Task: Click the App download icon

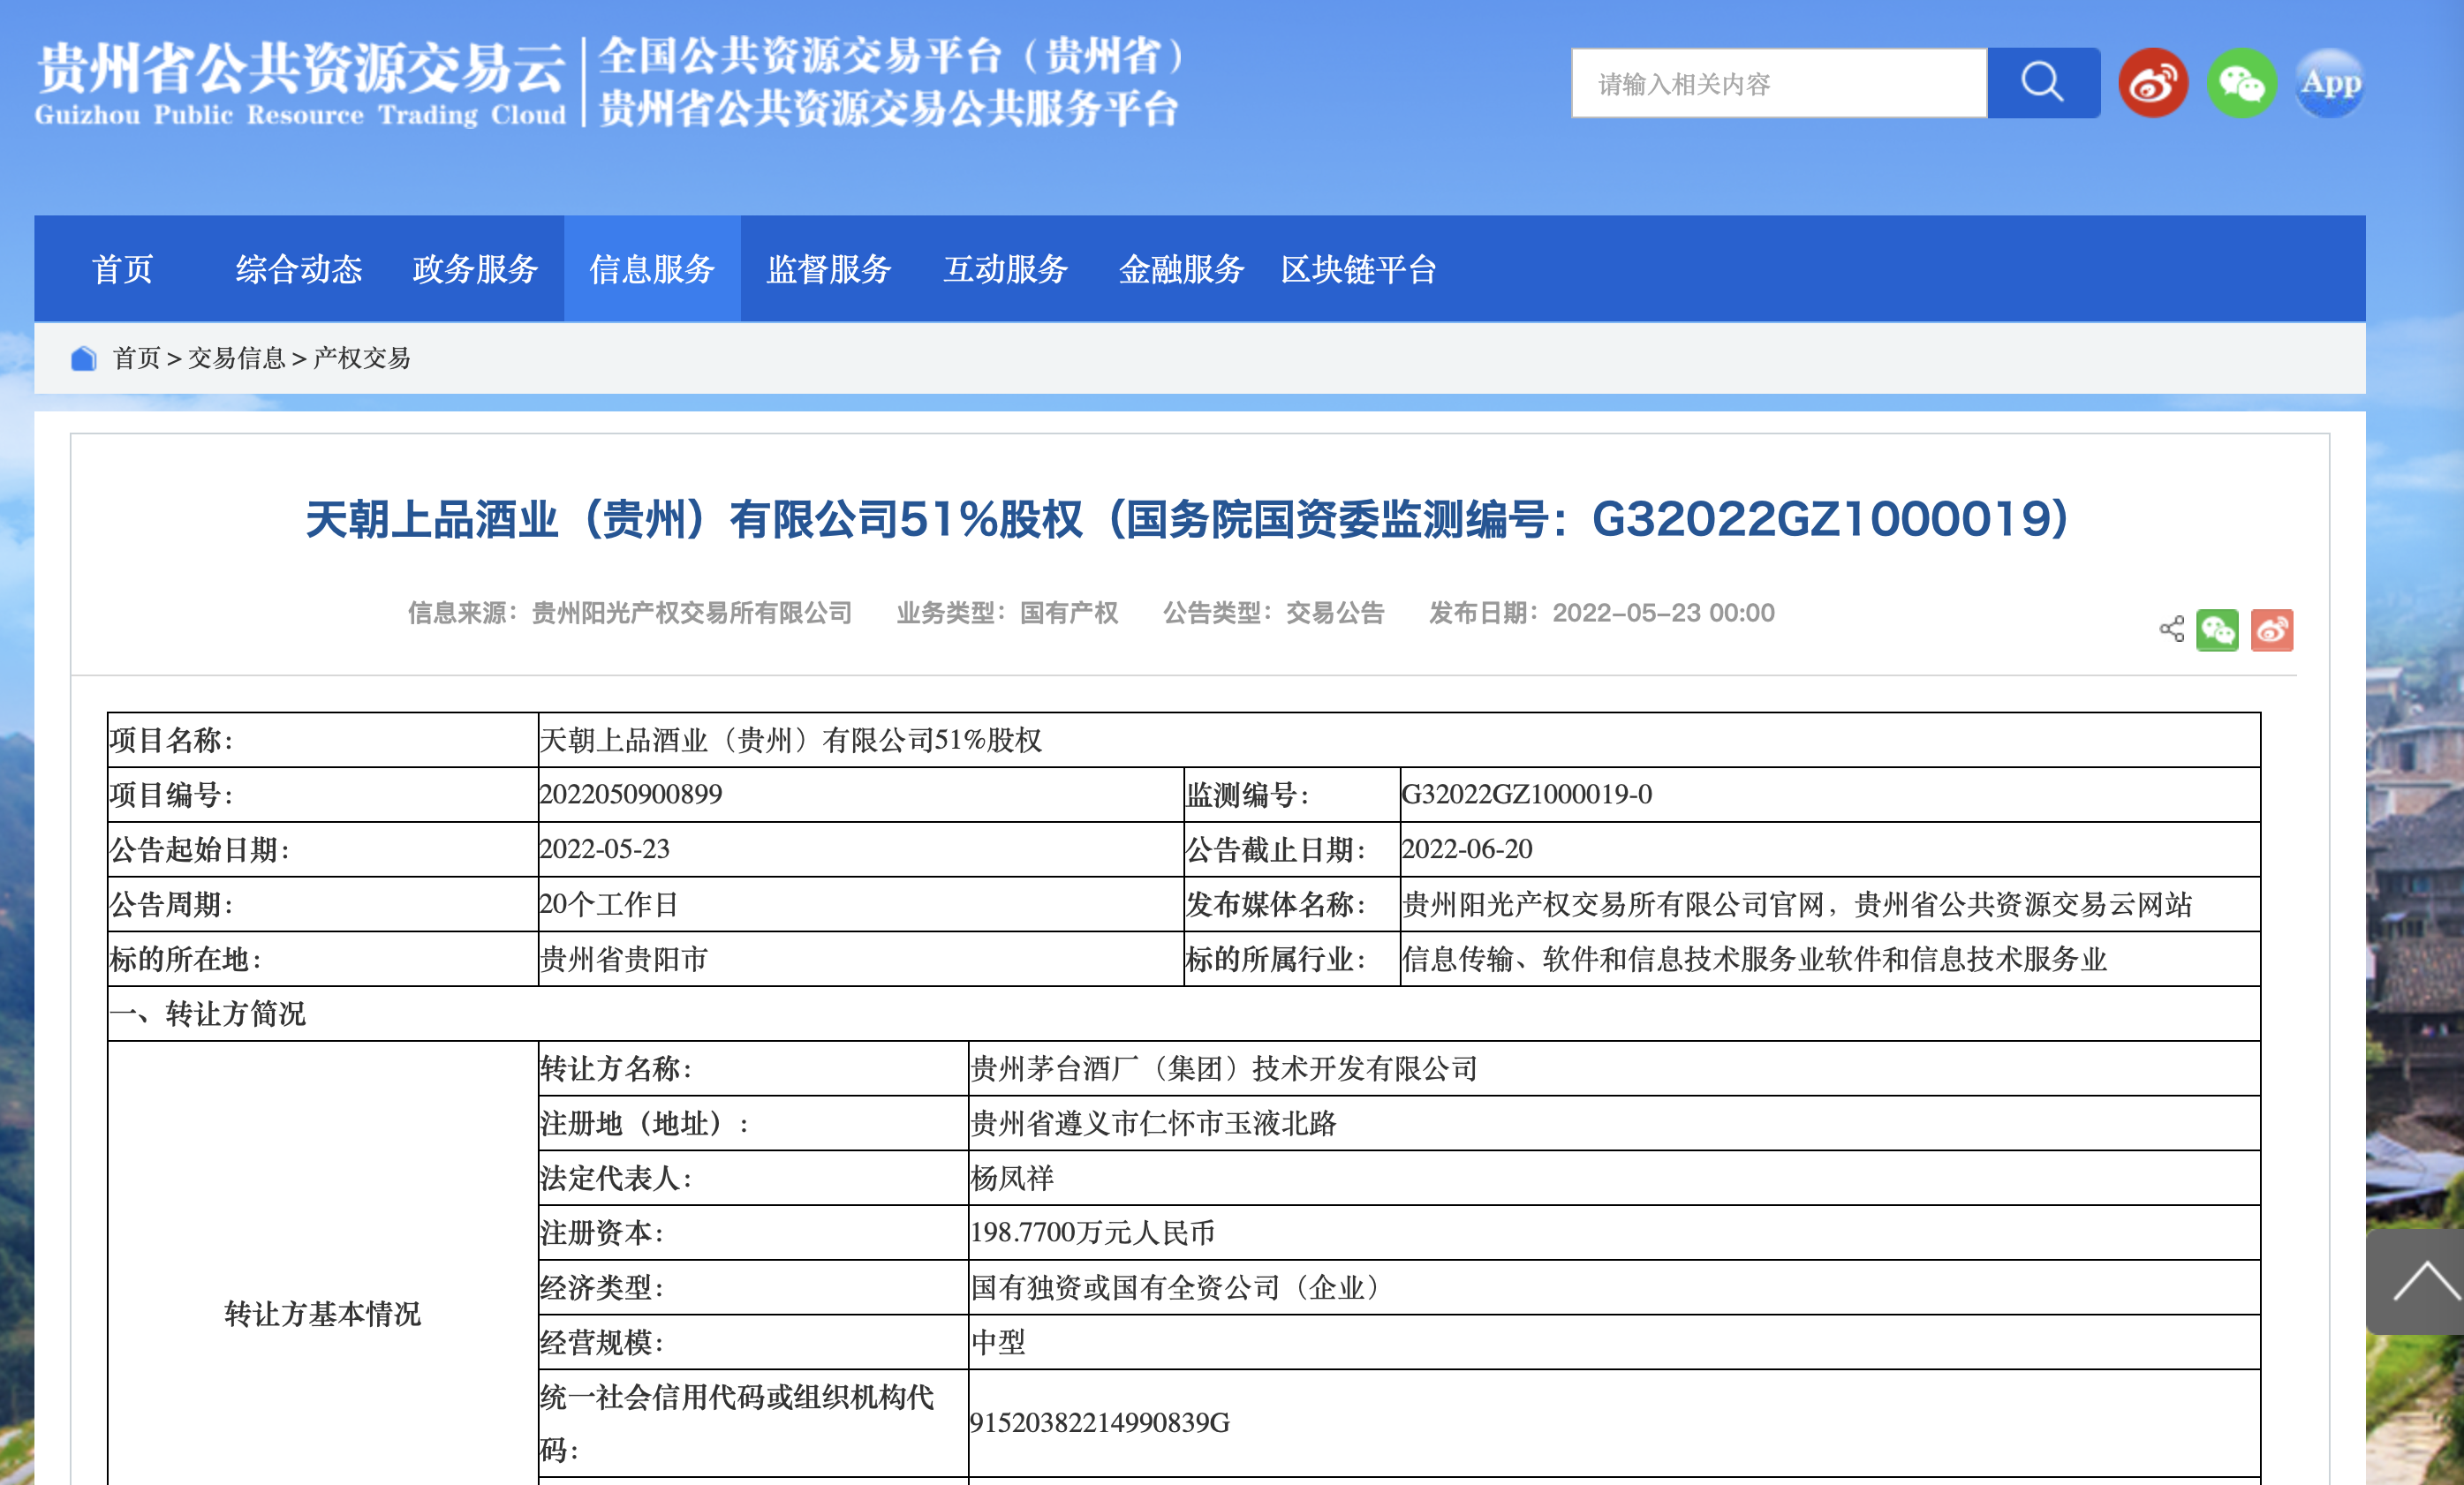Action: (2329, 83)
